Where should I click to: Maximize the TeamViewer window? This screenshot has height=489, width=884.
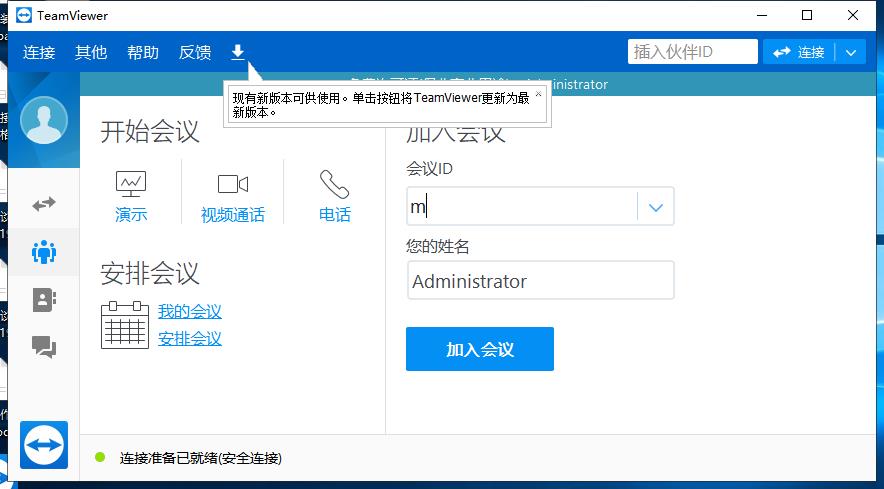807,15
